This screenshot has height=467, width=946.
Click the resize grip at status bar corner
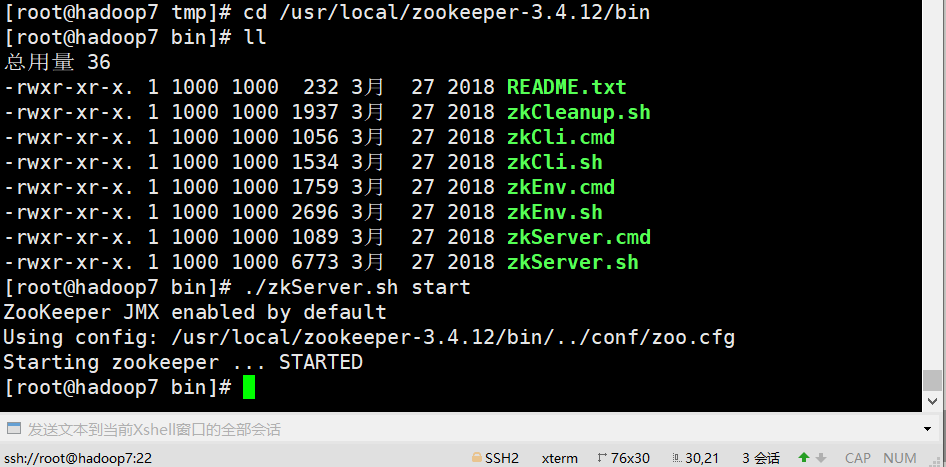click(x=936, y=459)
